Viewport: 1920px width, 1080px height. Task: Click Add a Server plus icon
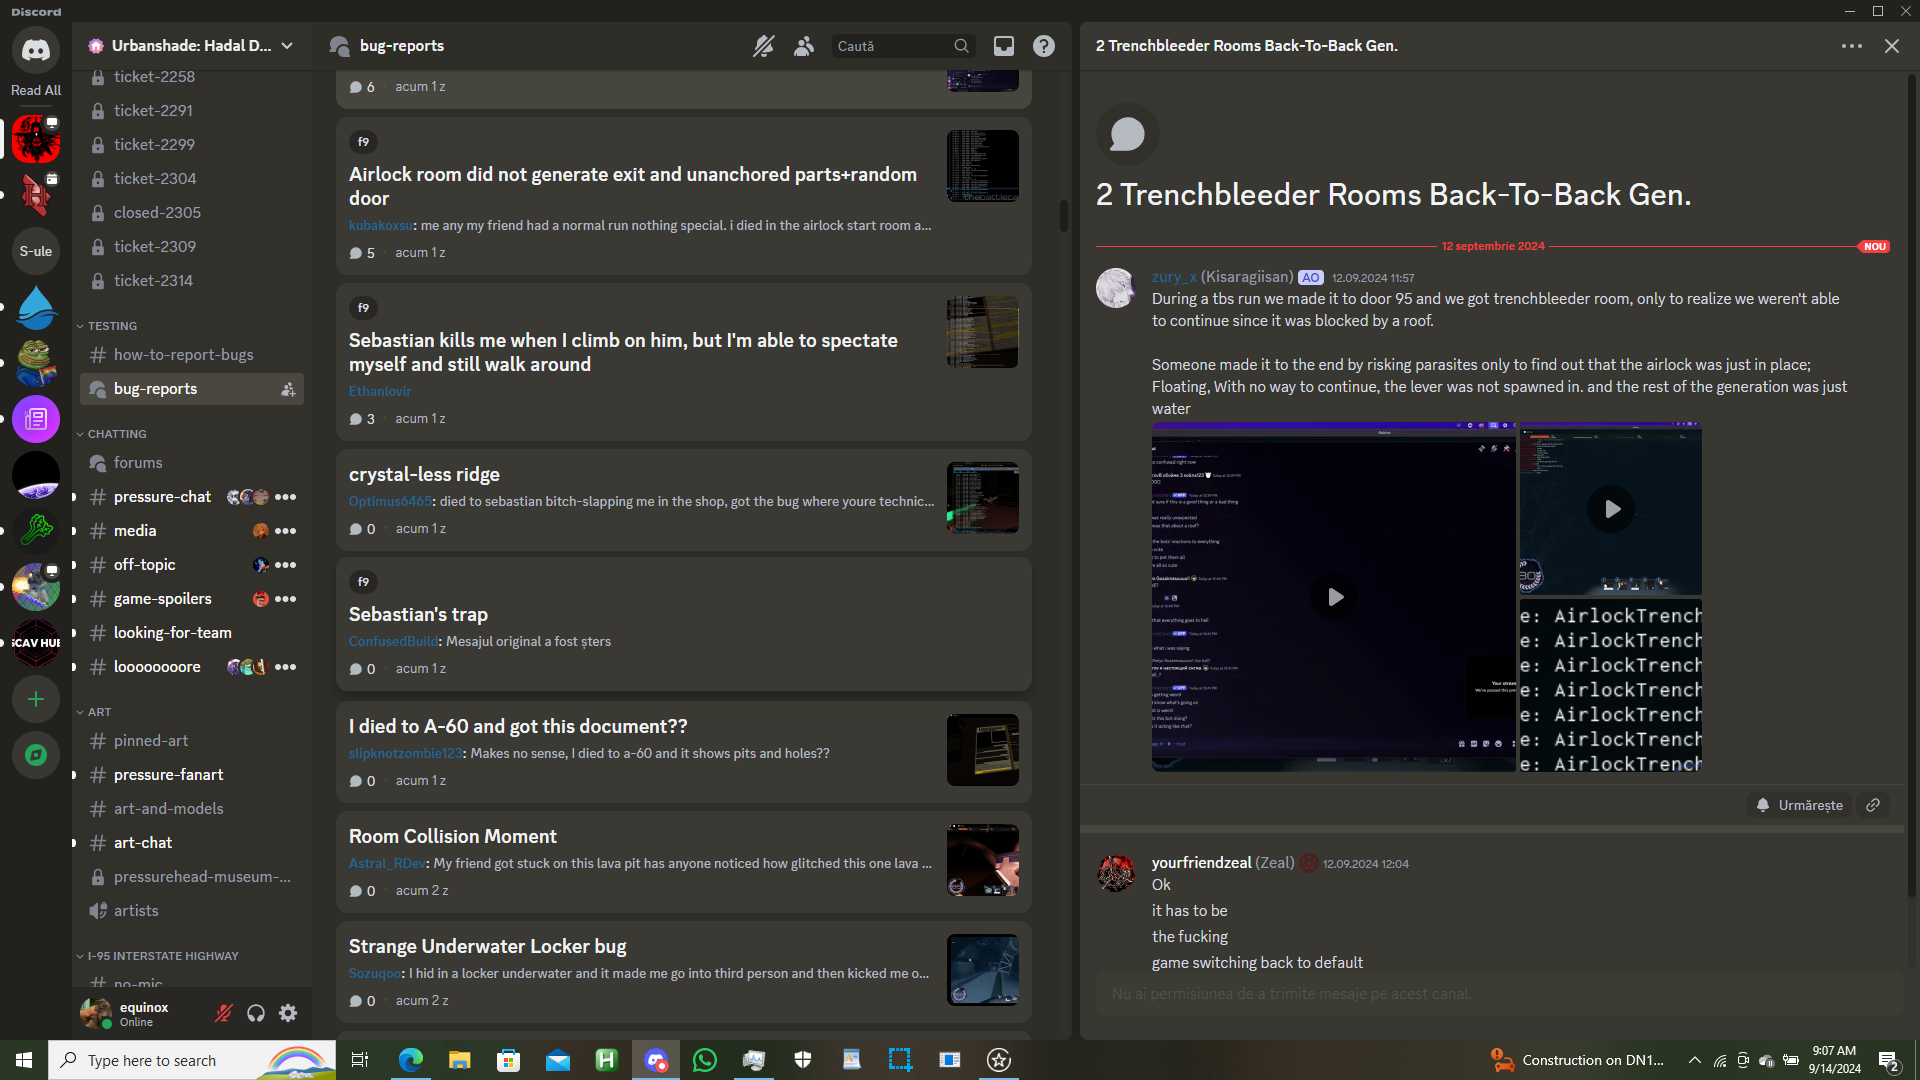pyautogui.click(x=36, y=699)
